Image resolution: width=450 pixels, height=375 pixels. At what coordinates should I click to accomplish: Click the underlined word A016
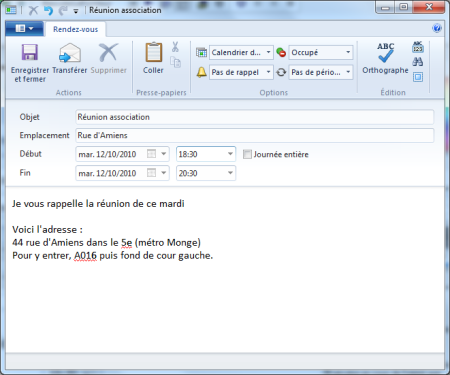pos(85,256)
